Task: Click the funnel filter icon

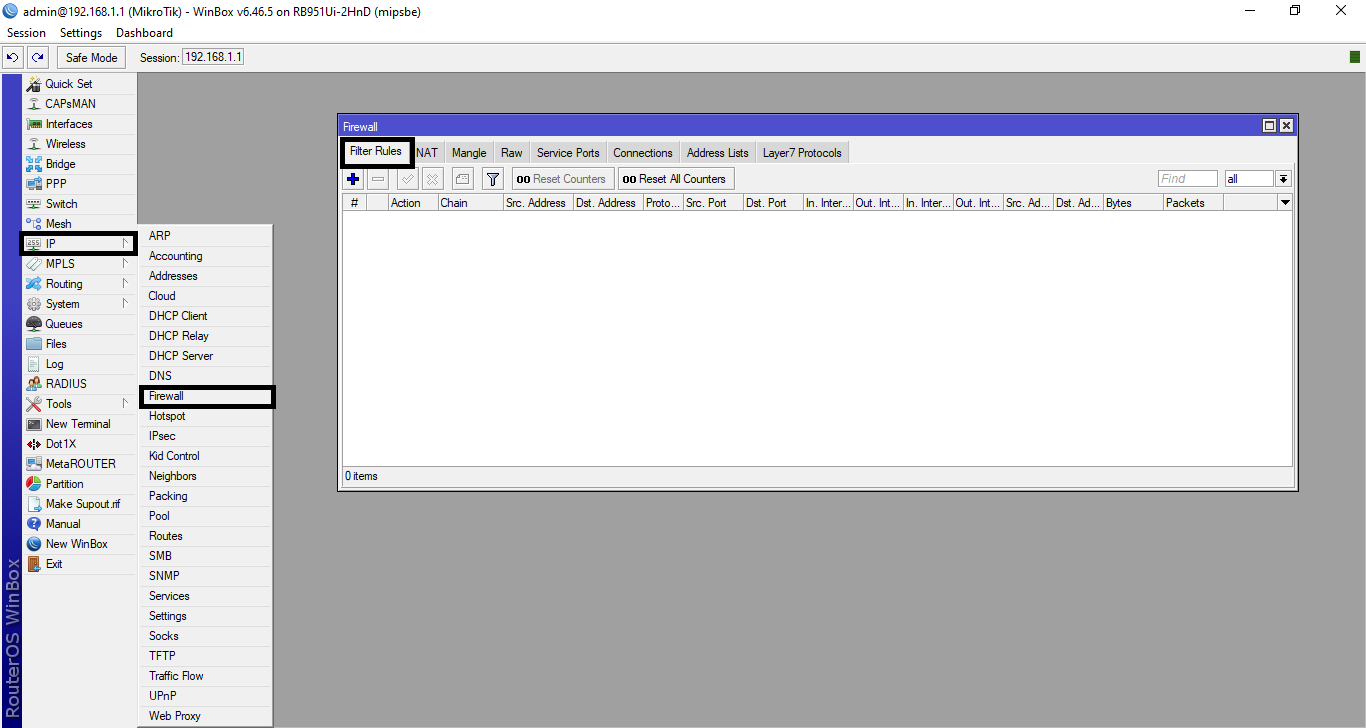Action: [x=492, y=179]
